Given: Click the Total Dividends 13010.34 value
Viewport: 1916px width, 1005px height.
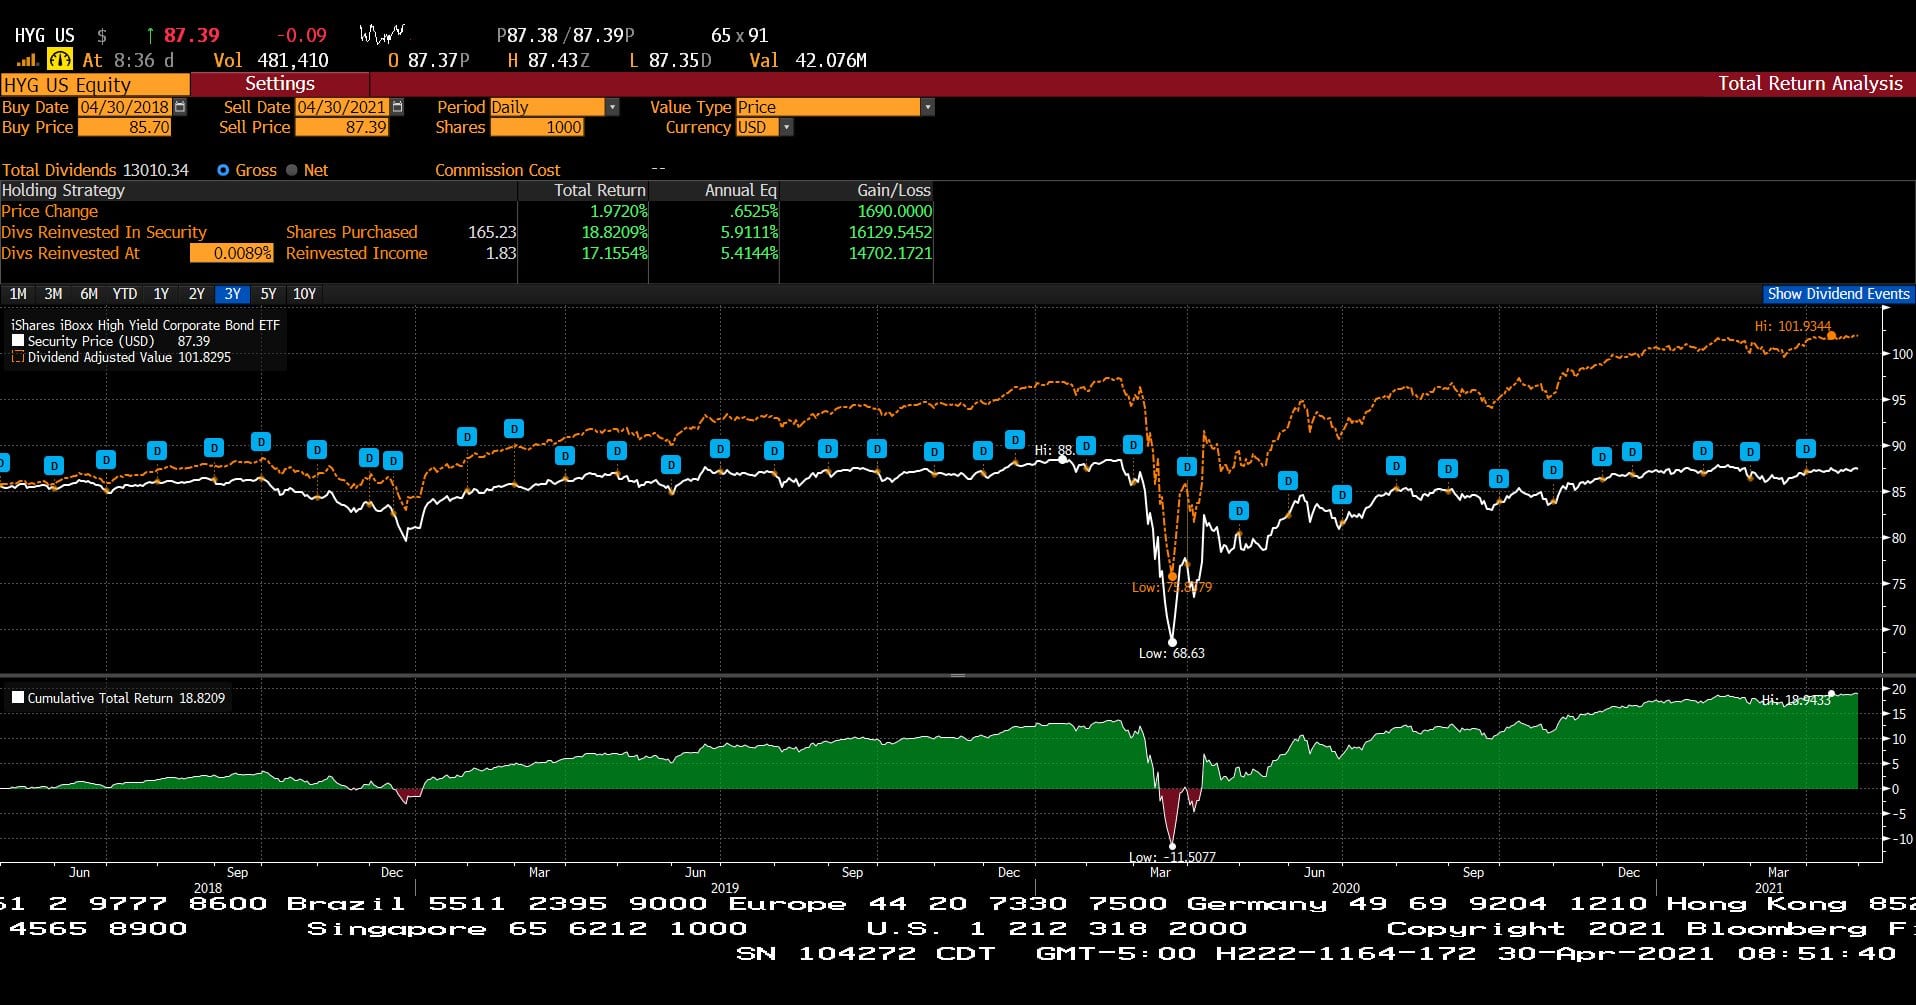Looking at the screenshot, I should pyautogui.click(x=155, y=170).
